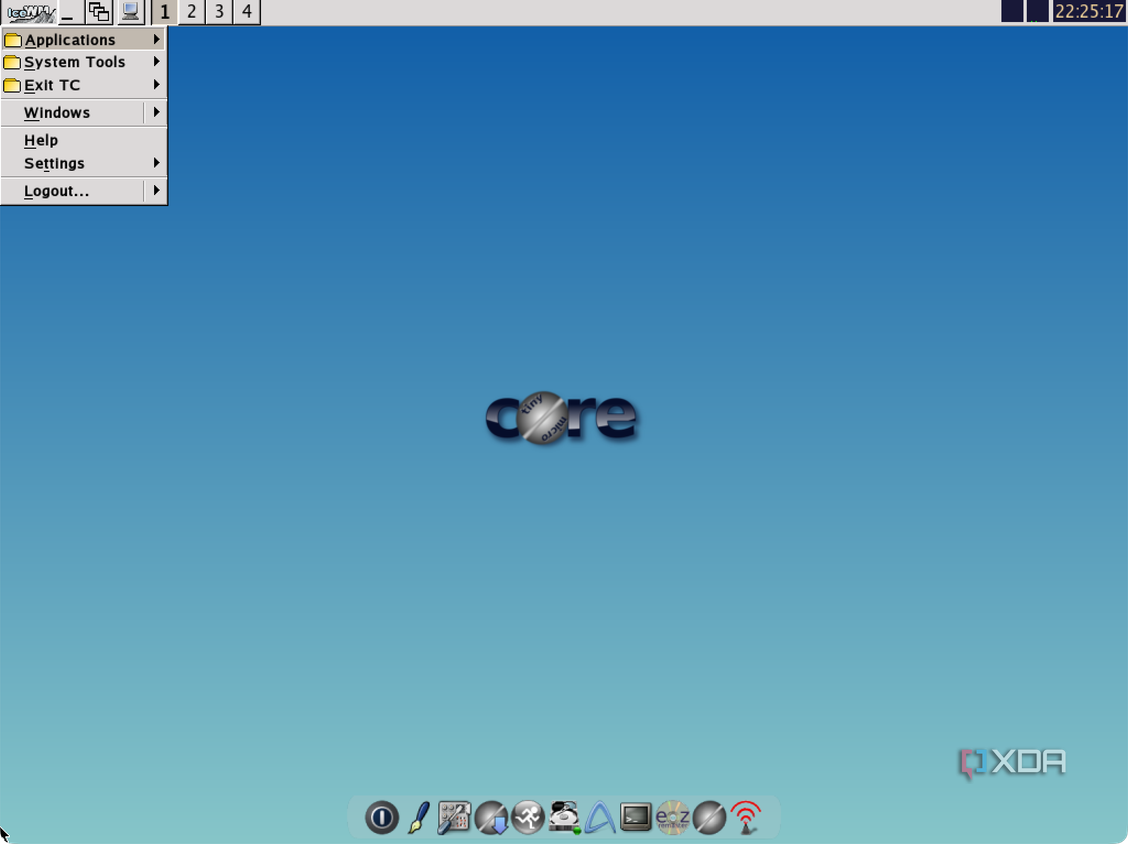Image resolution: width=1128 pixels, height=844 pixels.
Task: Expand the Windows submenu arrow
Action: click(156, 112)
